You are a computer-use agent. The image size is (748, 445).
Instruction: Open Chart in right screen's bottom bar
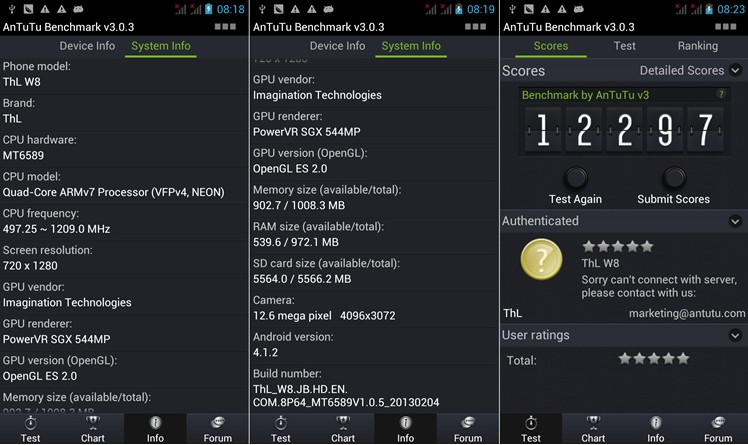coord(593,429)
